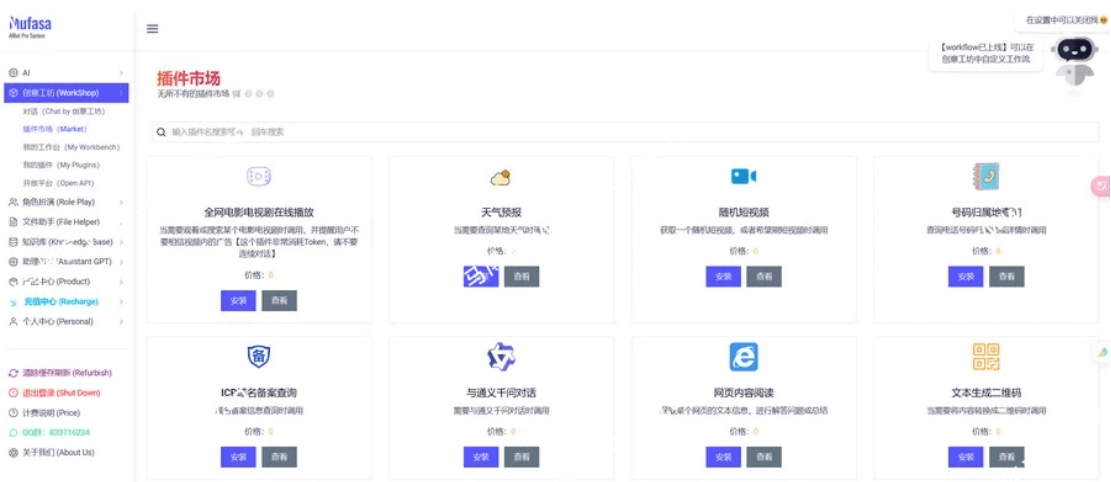1111x482 pixels.
Task: Click the ICP domain record shield icon
Action: point(258,357)
